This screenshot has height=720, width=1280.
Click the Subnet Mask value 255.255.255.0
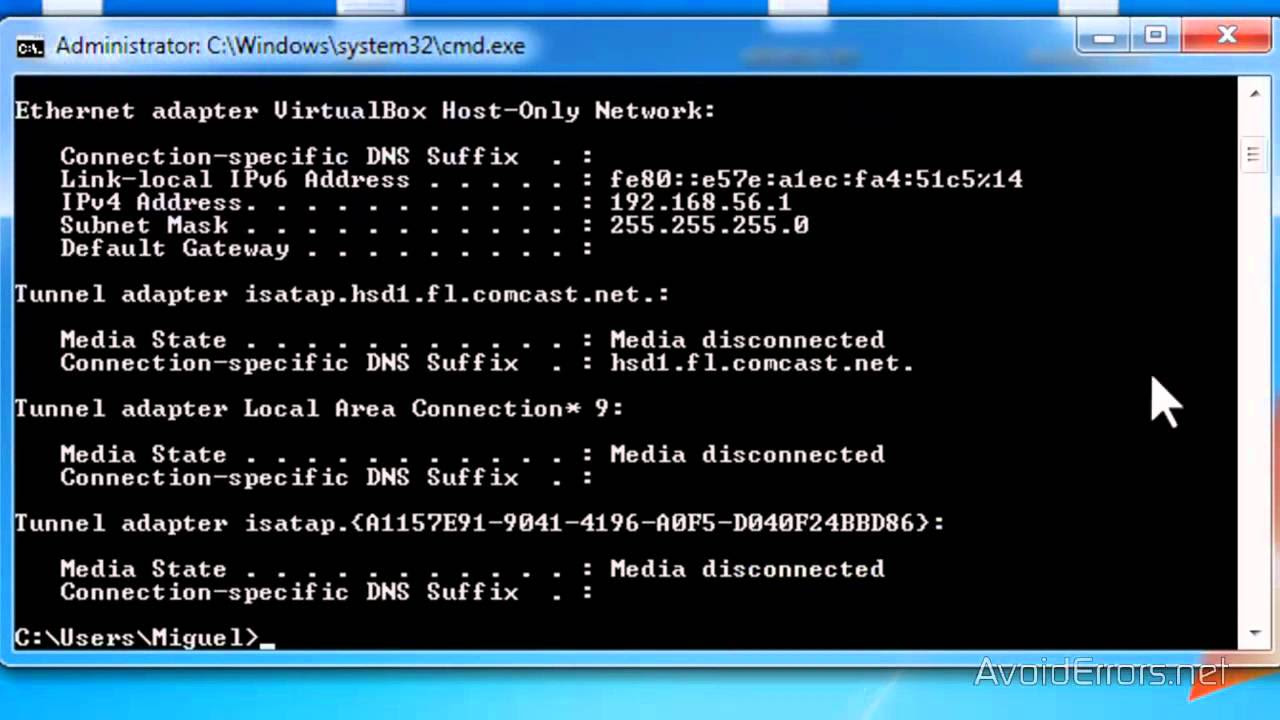click(x=709, y=225)
